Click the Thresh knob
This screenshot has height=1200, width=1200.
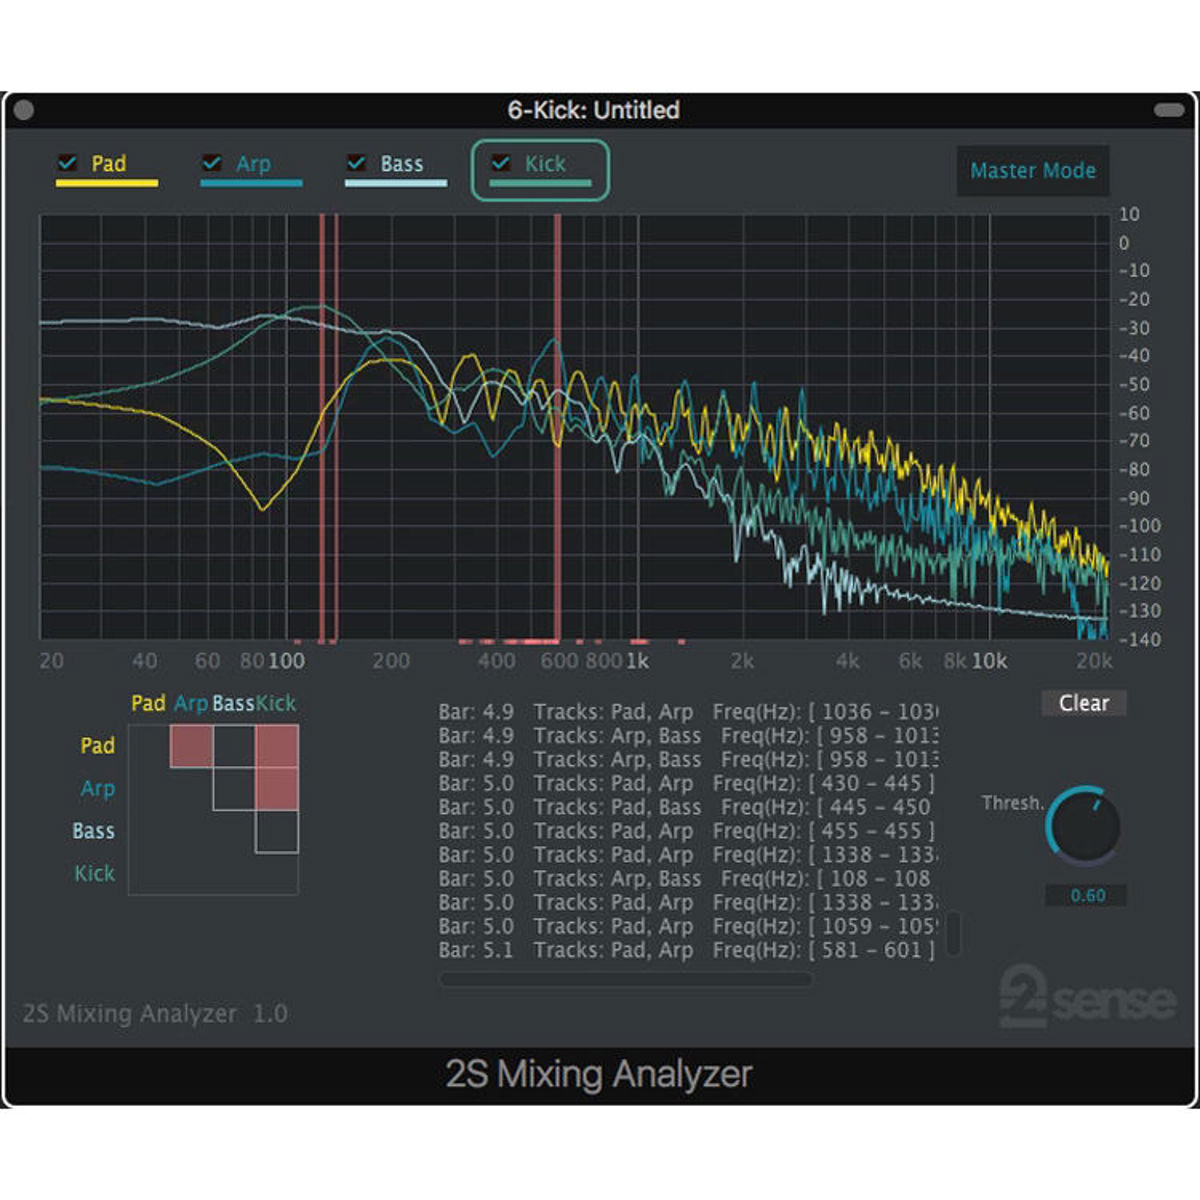click(1083, 826)
